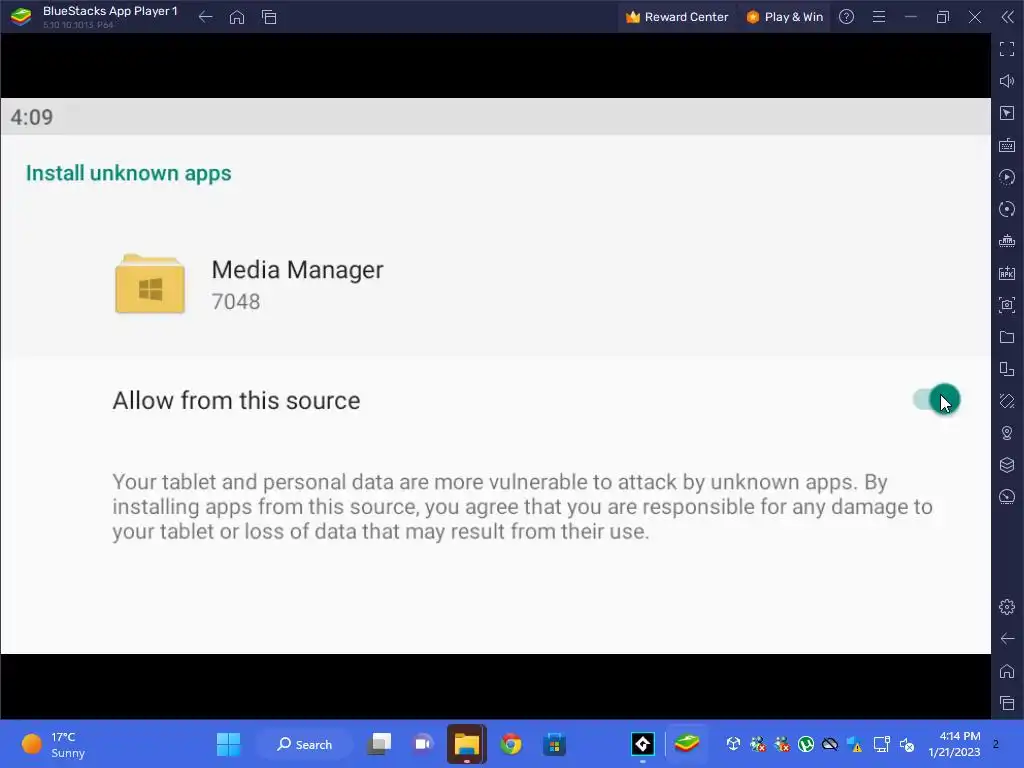Click the speedometer eco mode icon

1007,497
